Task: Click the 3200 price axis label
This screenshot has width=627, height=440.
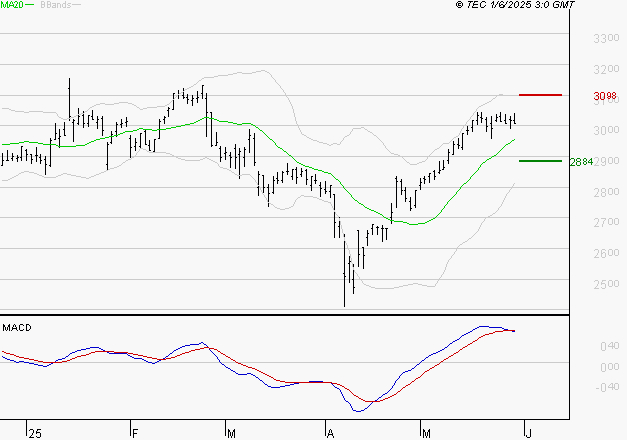Action: click(x=606, y=70)
